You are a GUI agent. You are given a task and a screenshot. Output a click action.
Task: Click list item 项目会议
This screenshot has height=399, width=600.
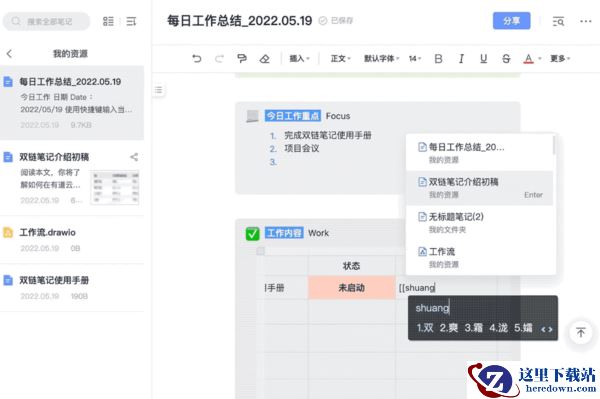pyautogui.click(x=302, y=148)
